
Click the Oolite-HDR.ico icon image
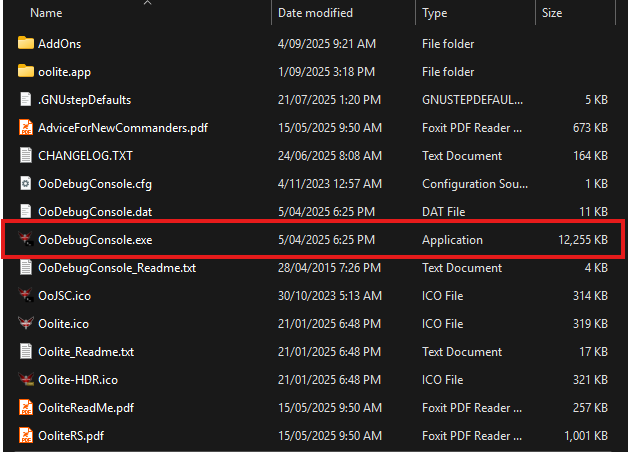26,380
